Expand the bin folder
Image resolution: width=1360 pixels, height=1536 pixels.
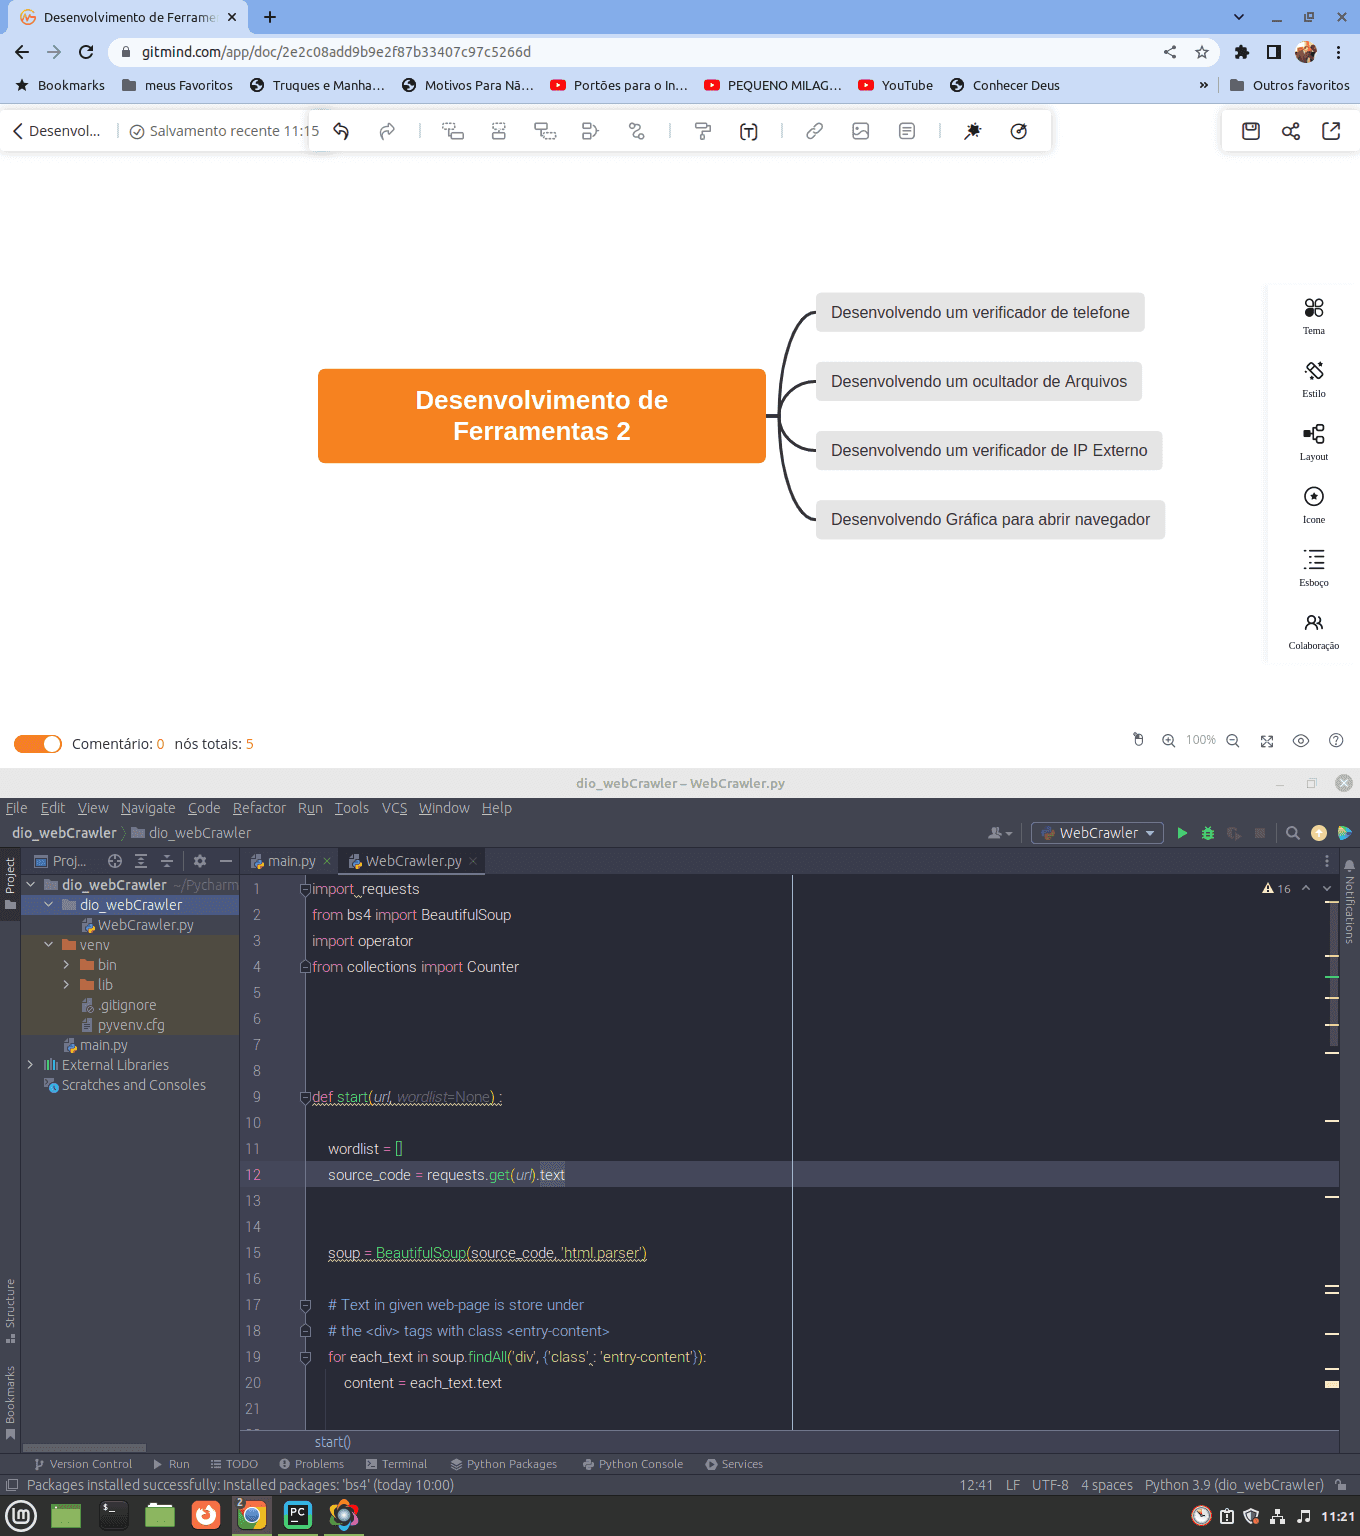tap(66, 964)
